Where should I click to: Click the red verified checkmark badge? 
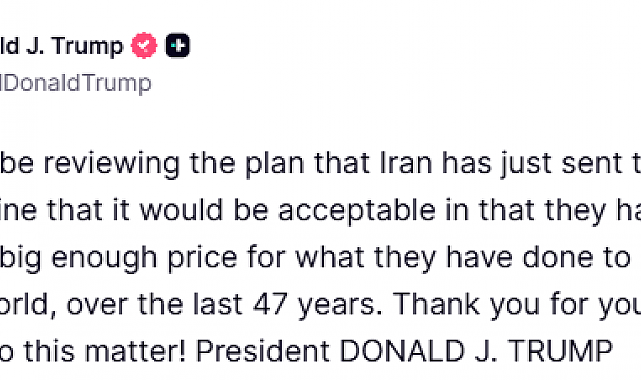click(144, 45)
